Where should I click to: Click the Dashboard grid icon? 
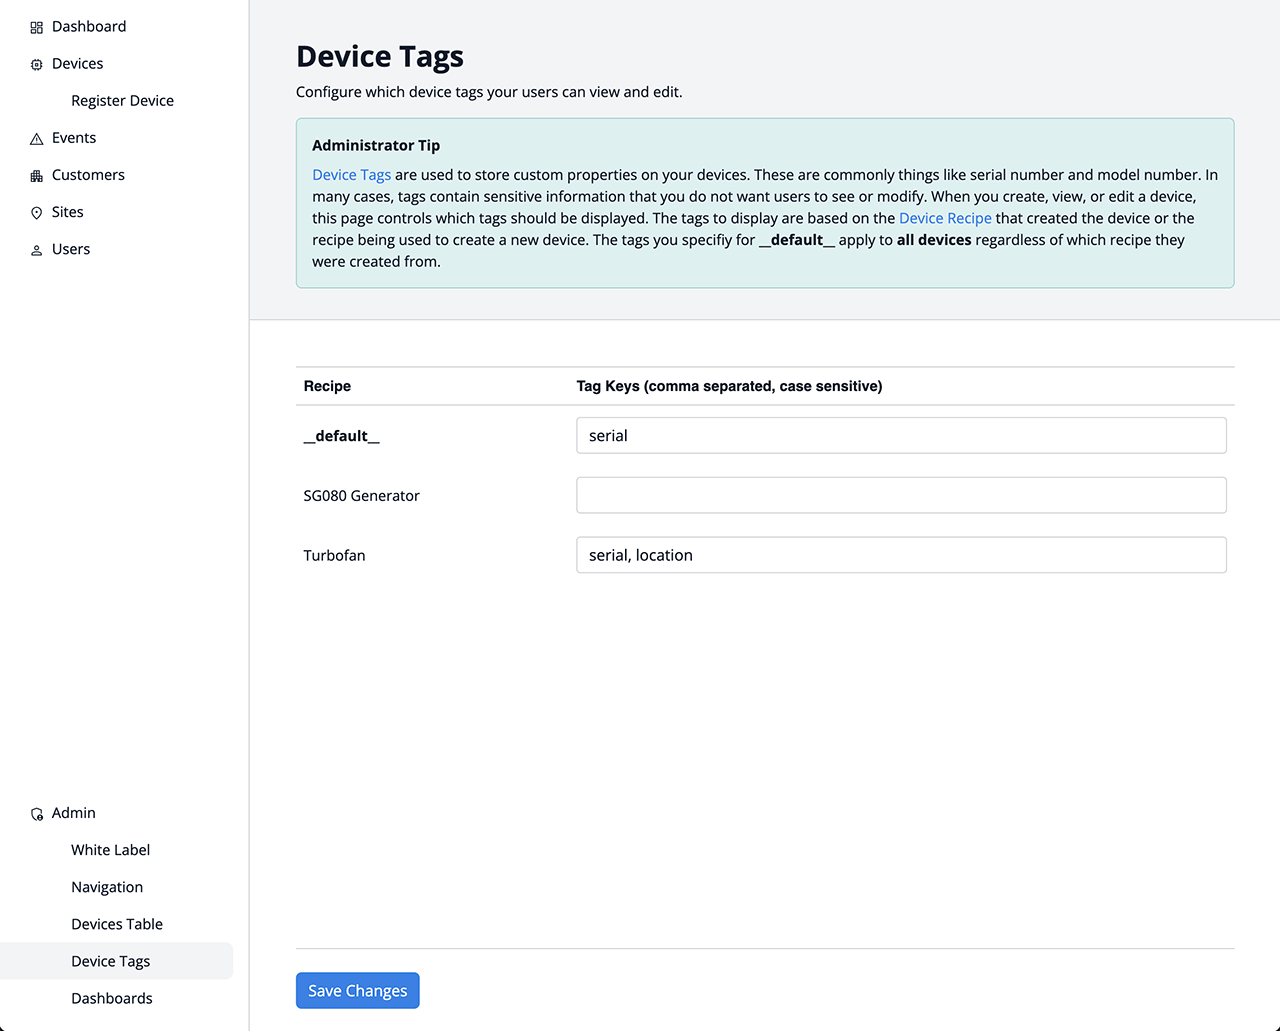(x=37, y=27)
